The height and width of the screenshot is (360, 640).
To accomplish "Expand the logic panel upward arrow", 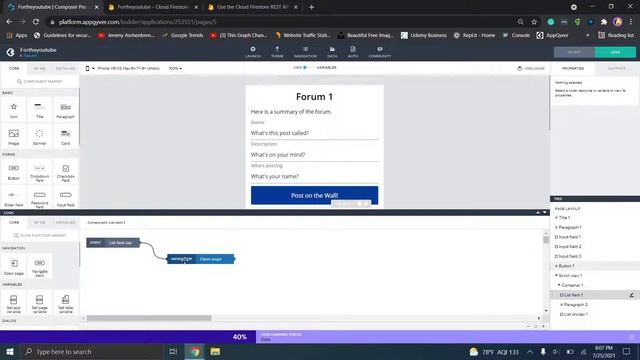I will [538, 213].
